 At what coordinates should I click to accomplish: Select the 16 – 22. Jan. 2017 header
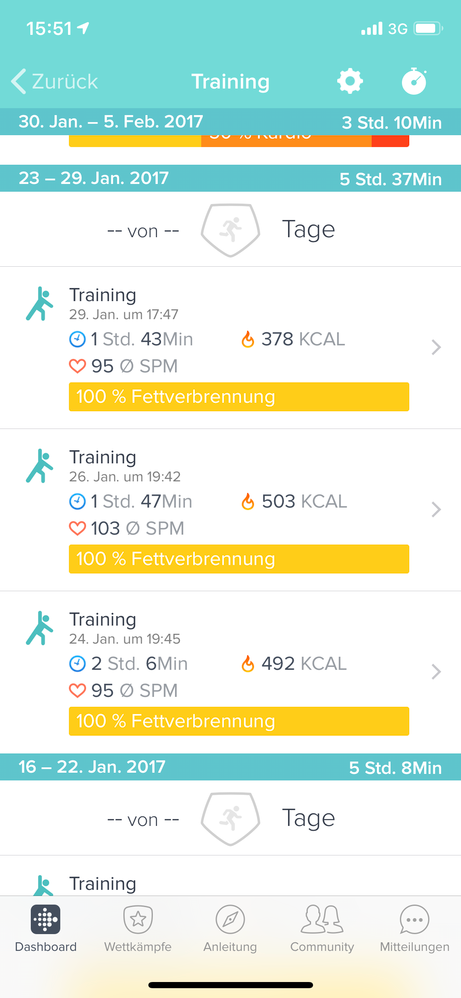pyautogui.click(x=230, y=767)
